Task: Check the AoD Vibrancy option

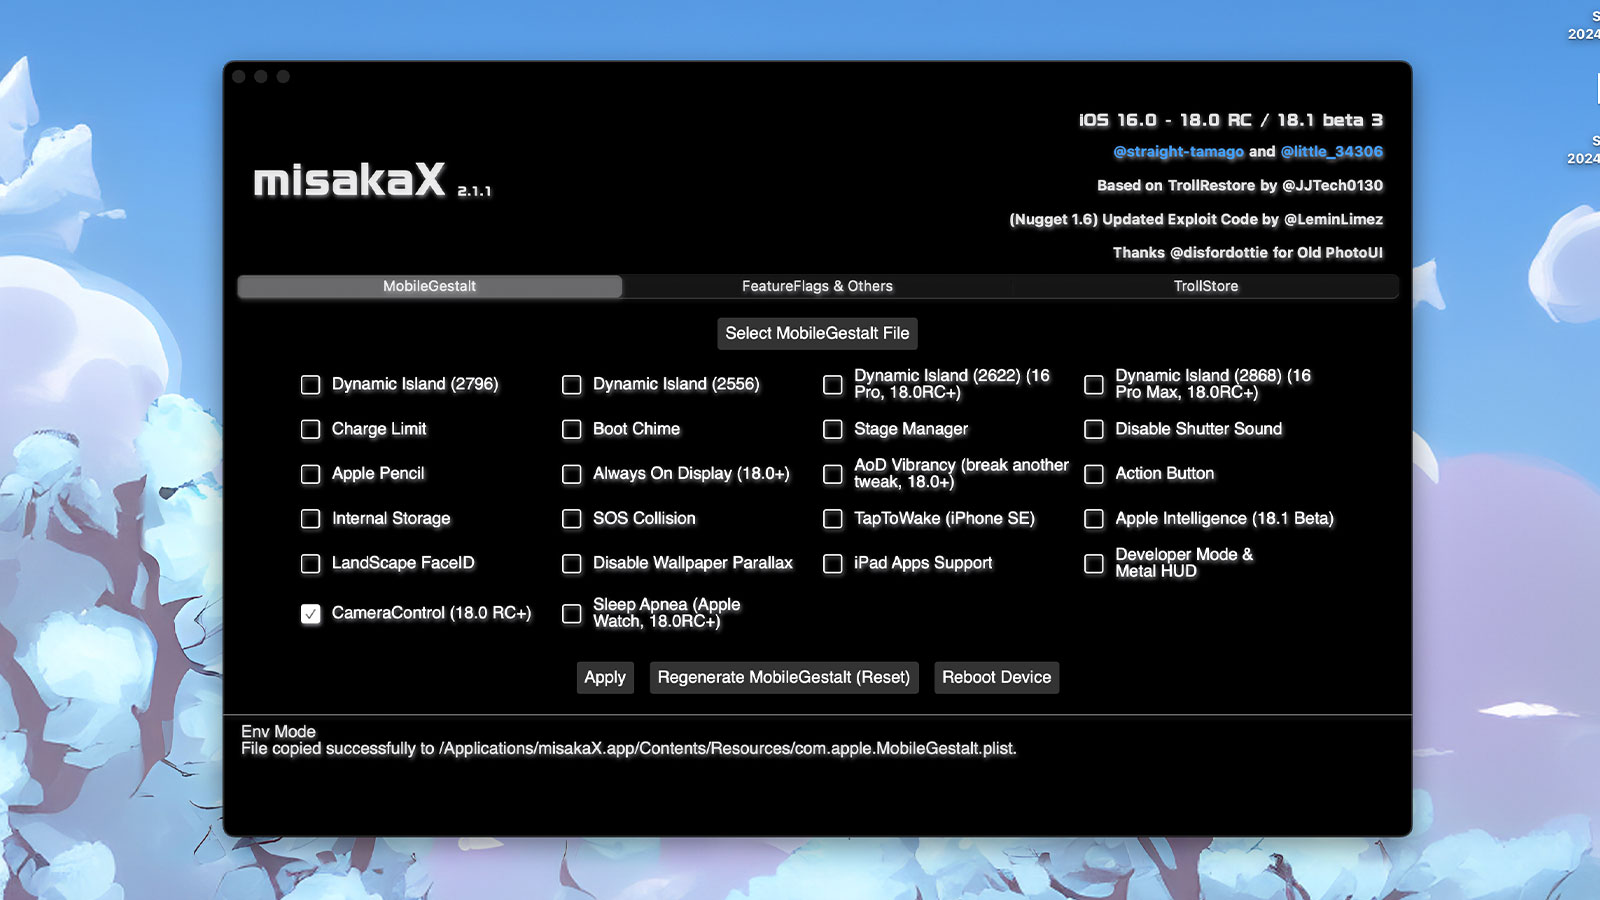Action: pyautogui.click(x=833, y=474)
